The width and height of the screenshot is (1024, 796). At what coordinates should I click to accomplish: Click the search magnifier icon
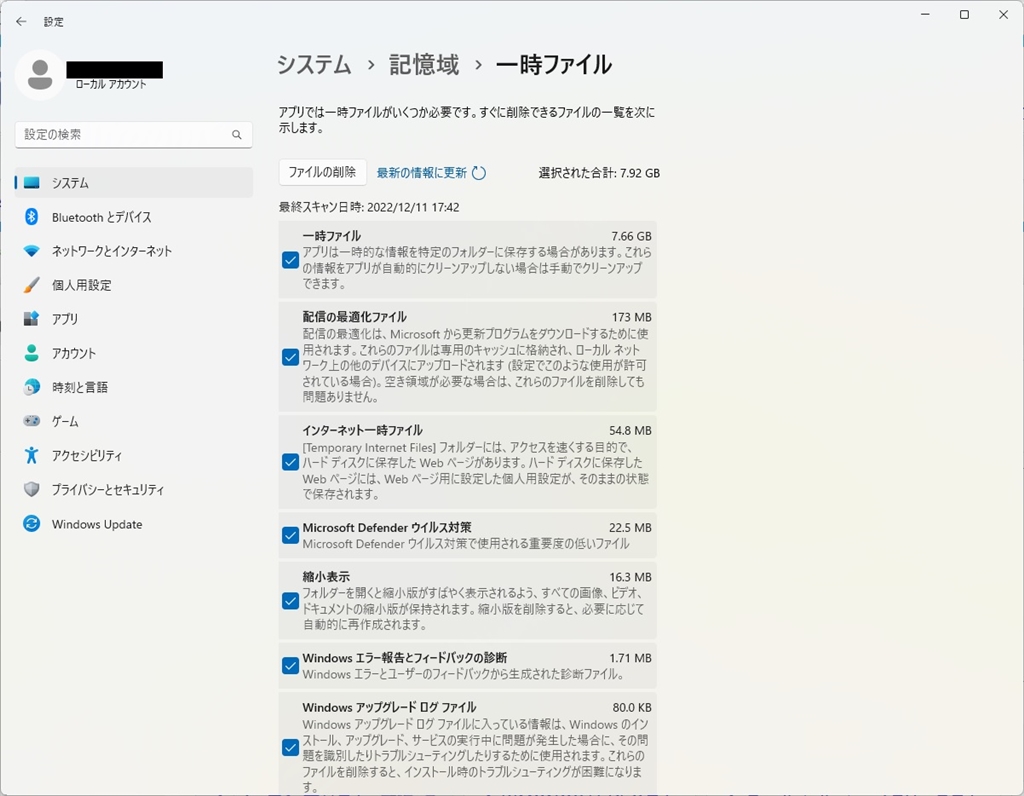(236, 135)
